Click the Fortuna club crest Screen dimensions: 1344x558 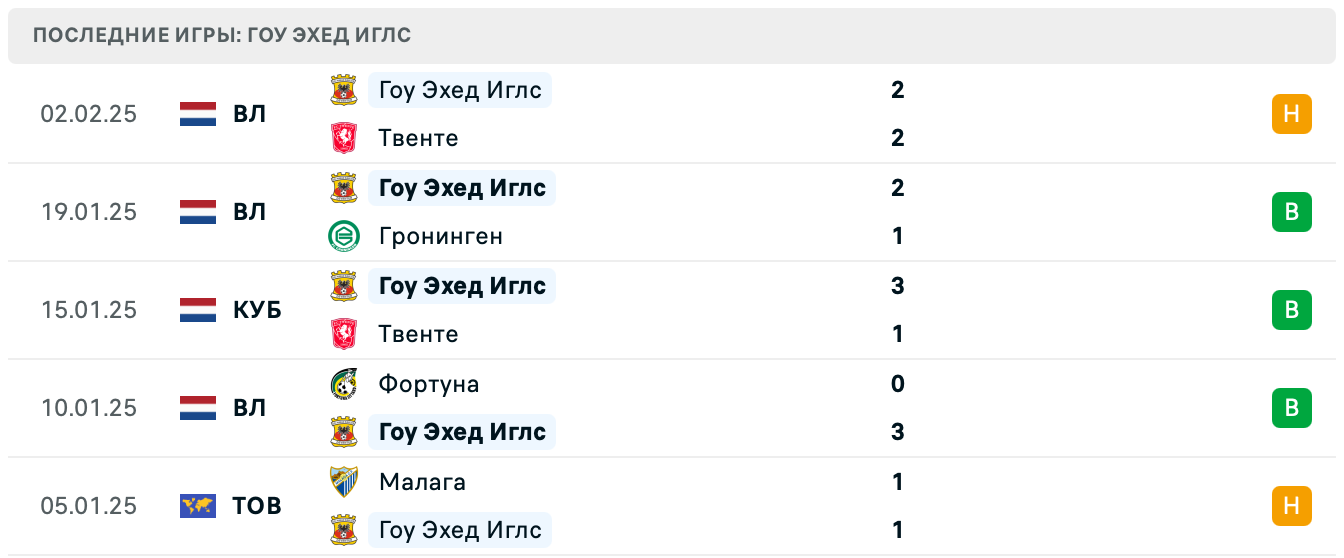[x=344, y=384]
